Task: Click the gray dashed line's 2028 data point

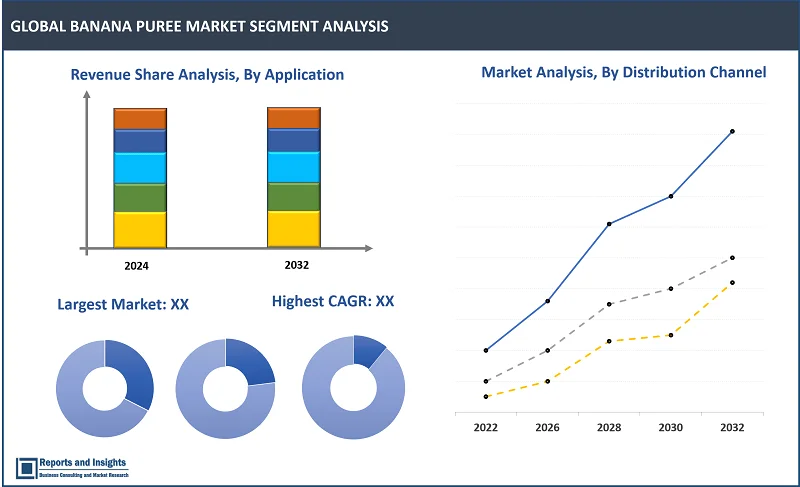Action: pyautogui.click(x=609, y=304)
